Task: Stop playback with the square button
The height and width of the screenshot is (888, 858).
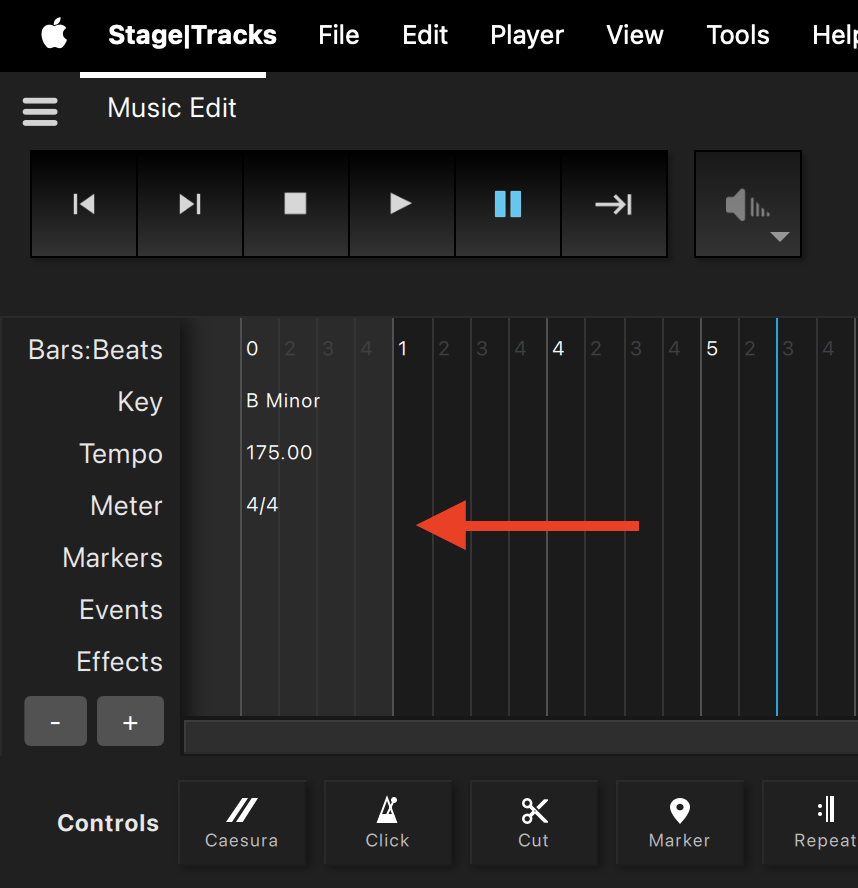Action: [296, 204]
